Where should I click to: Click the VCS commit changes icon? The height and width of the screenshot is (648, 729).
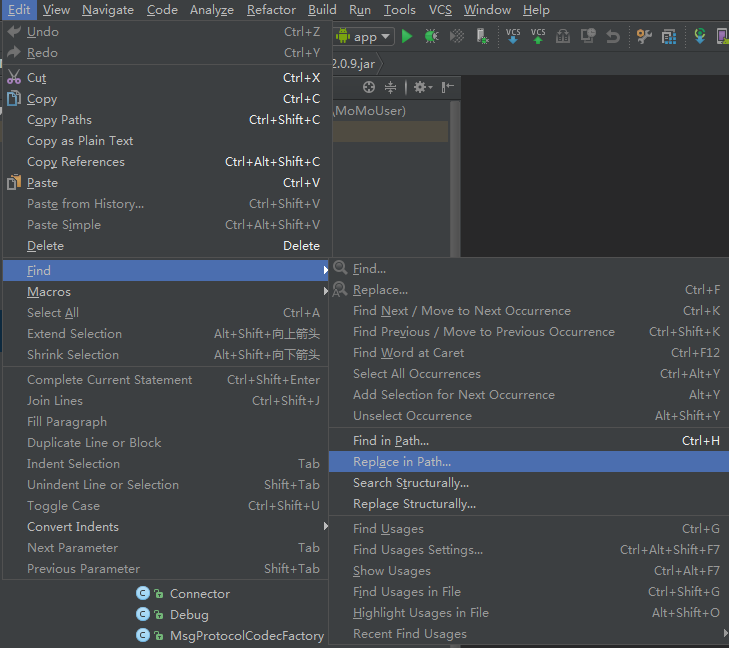[x=538, y=36]
